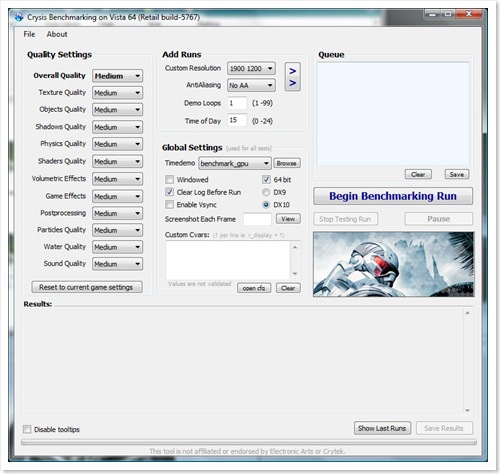Viewport: 500px width, 474px height.
Task: Click the Save Results button
Action: click(x=444, y=428)
